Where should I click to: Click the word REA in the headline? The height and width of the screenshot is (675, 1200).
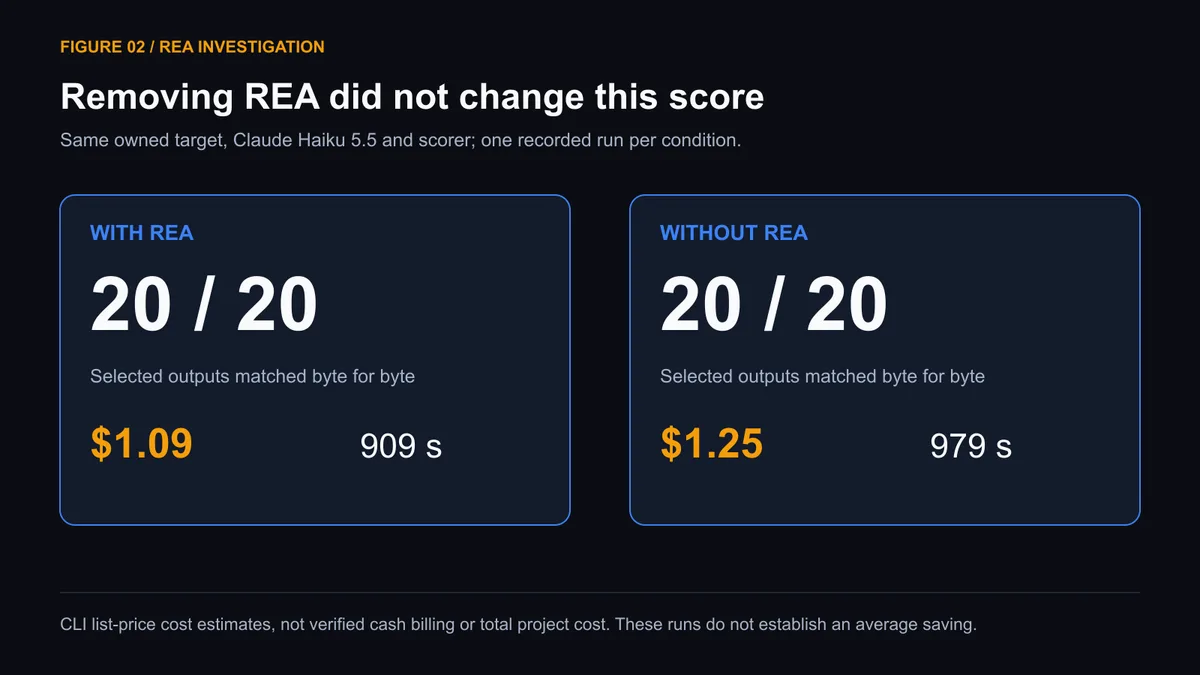[x=281, y=97]
